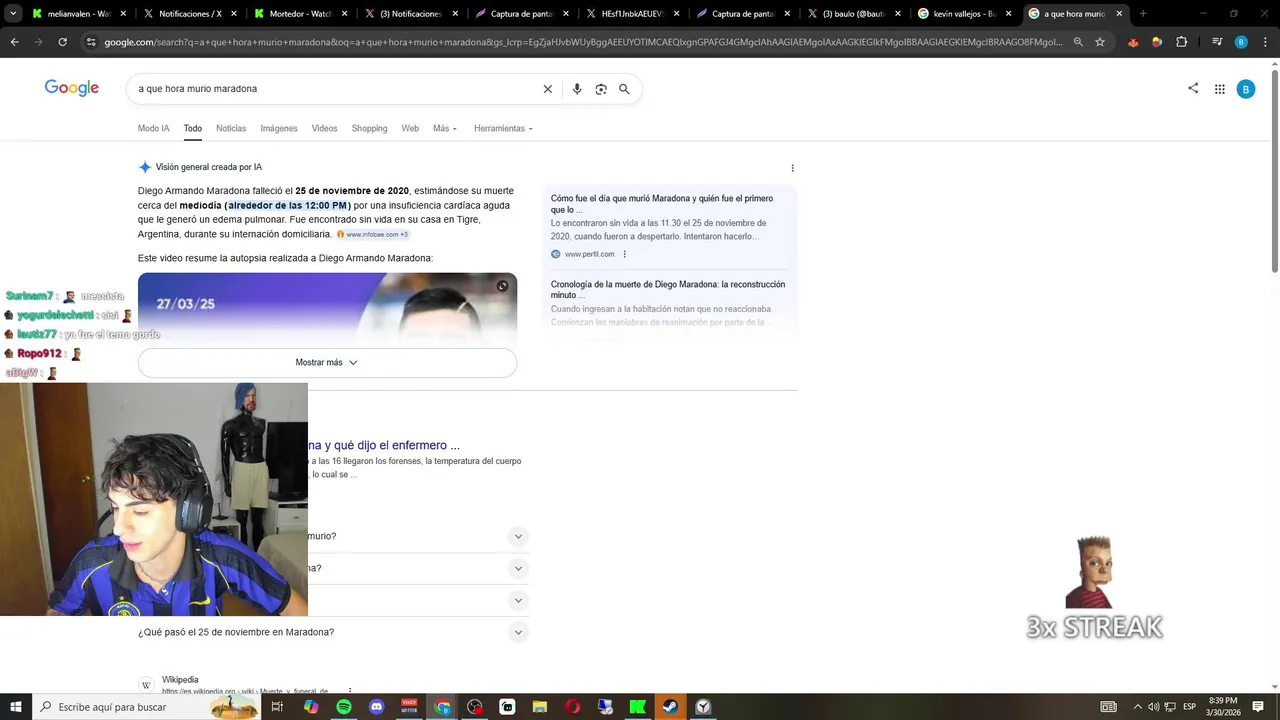Expand the related question ending 'na?'

pos(518,569)
